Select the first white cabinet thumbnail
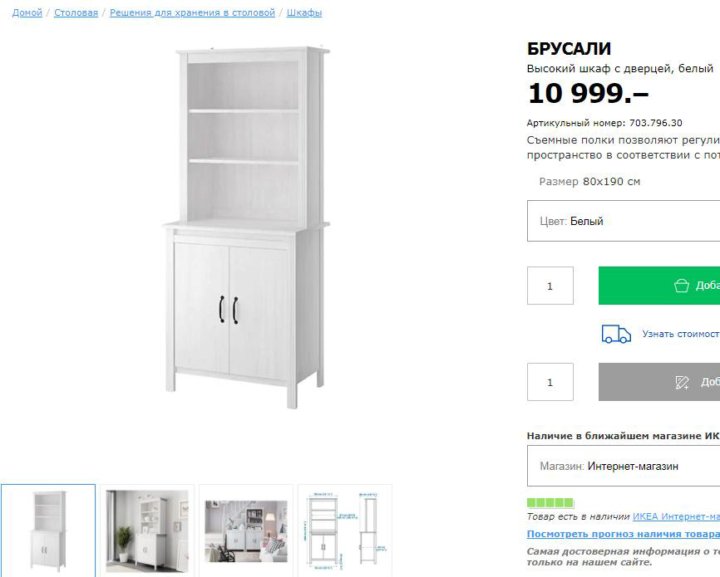 click(x=48, y=530)
